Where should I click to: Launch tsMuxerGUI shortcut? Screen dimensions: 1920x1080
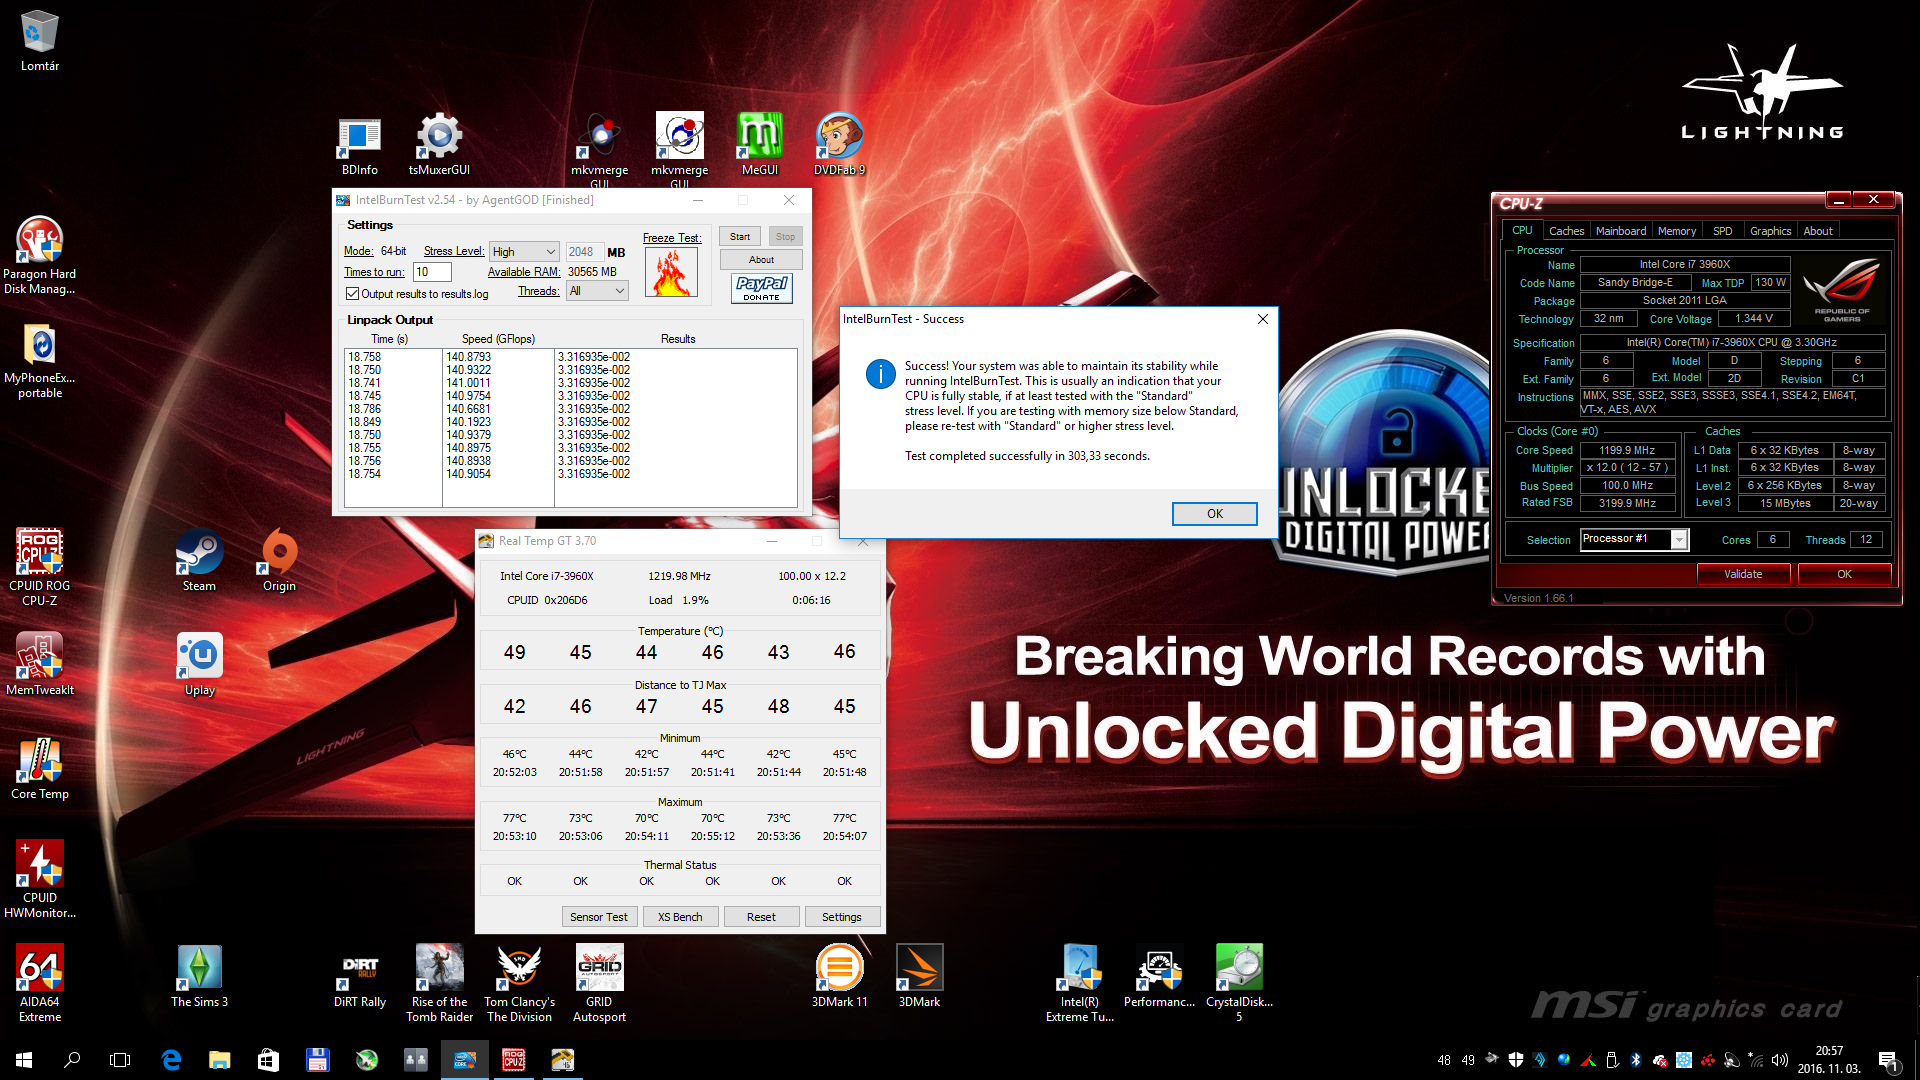[x=439, y=146]
